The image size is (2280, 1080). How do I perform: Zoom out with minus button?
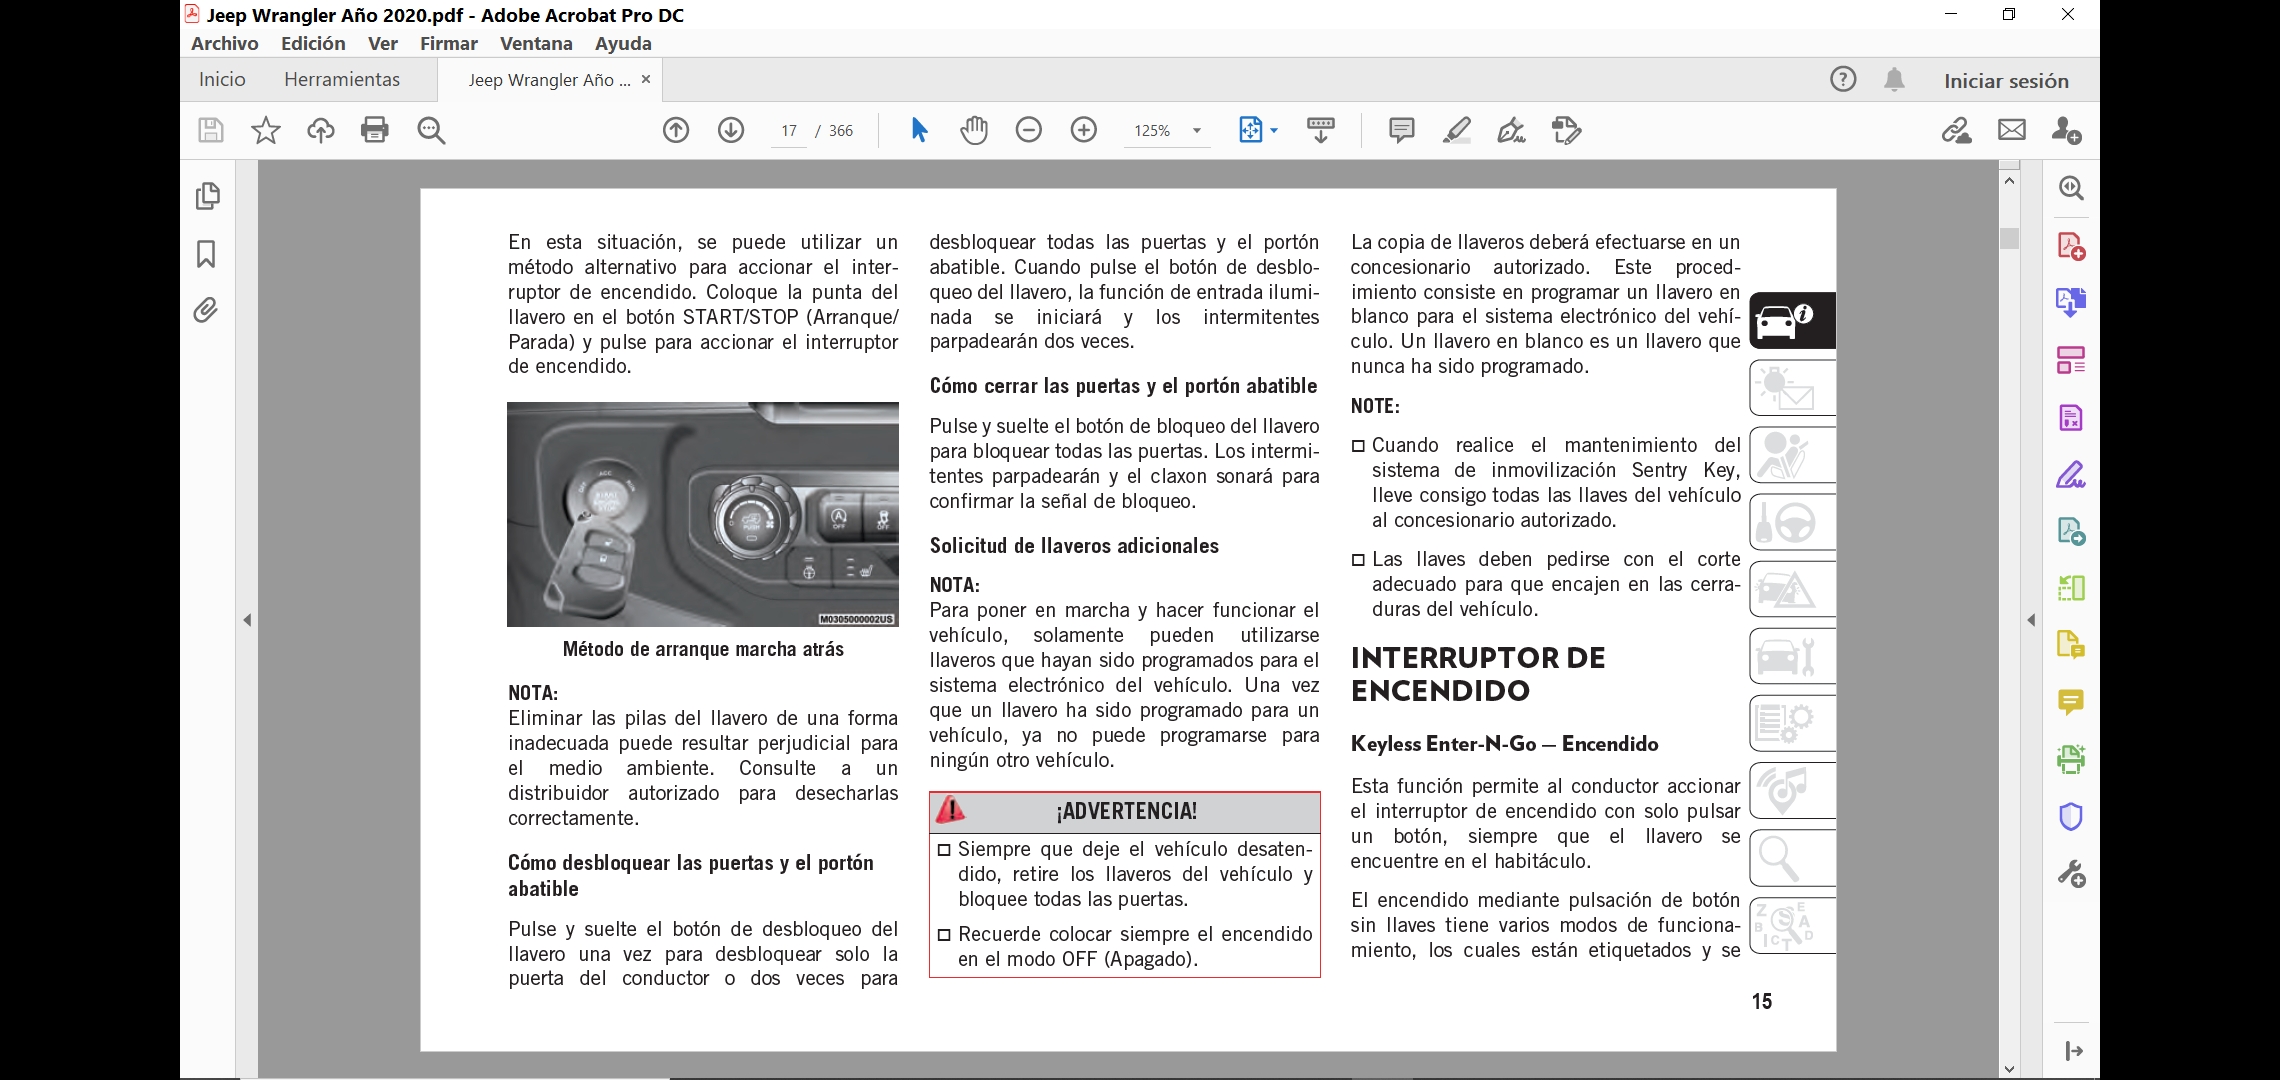[x=1028, y=130]
